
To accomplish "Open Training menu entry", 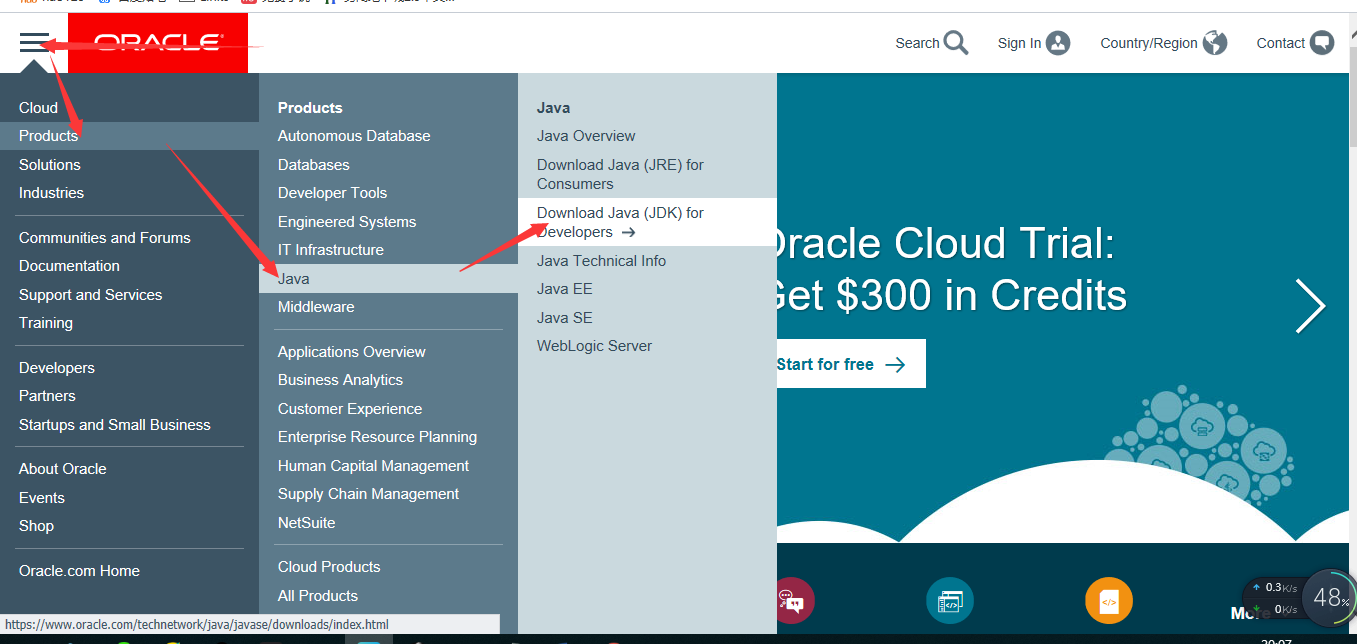I will pyautogui.click(x=46, y=323).
